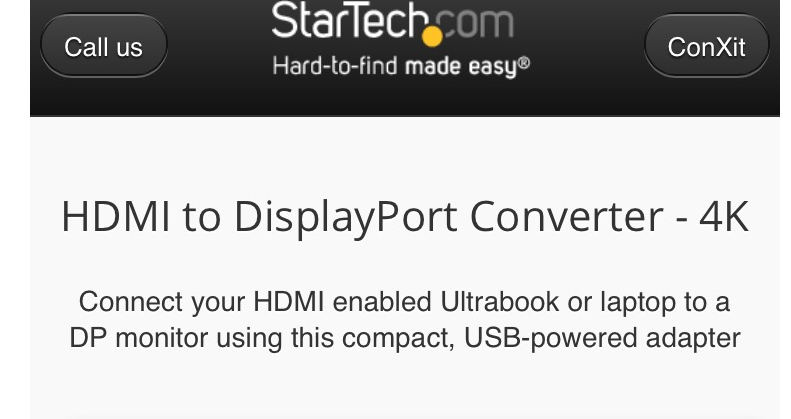Screen dimensions: 791x419
Task: Click the word Ultrabook in the description
Action: coord(500,302)
